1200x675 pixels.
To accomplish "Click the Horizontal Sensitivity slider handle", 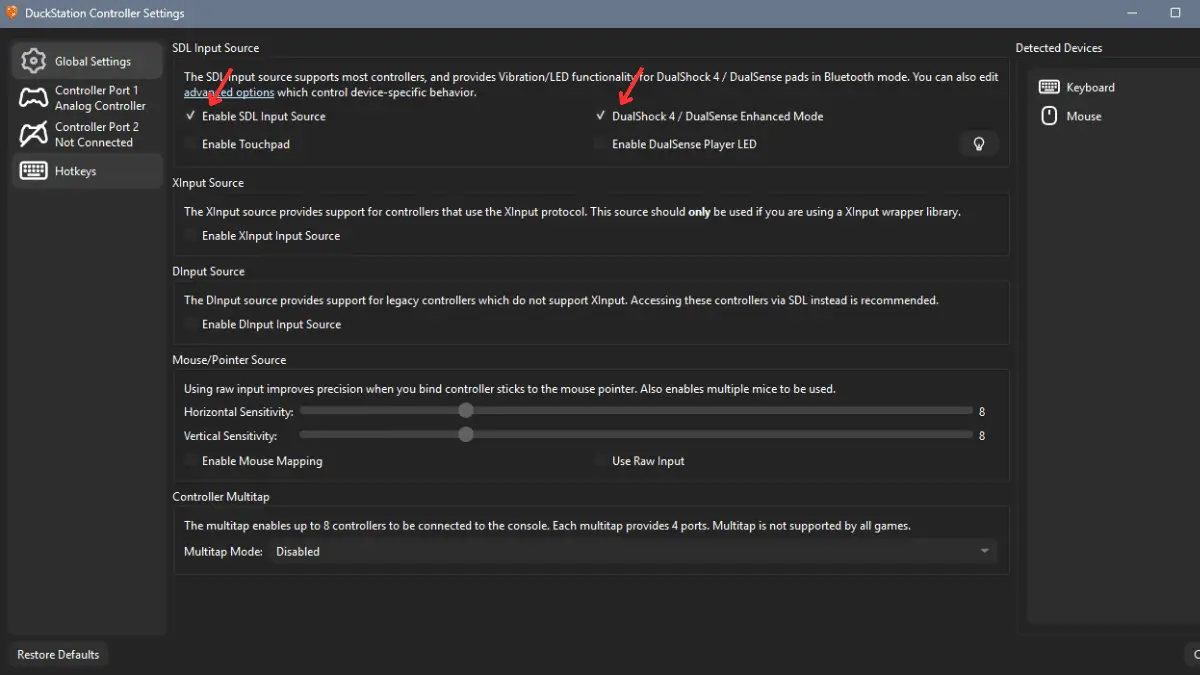I will [x=465, y=410].
